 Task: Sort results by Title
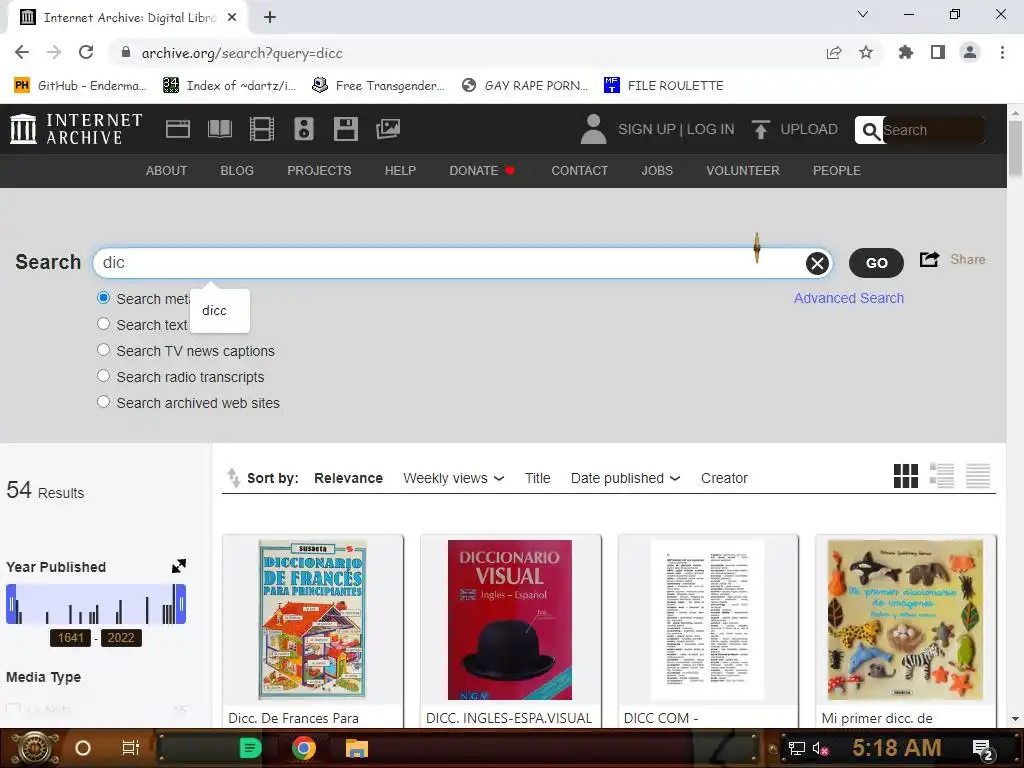[x=537, y=478]
